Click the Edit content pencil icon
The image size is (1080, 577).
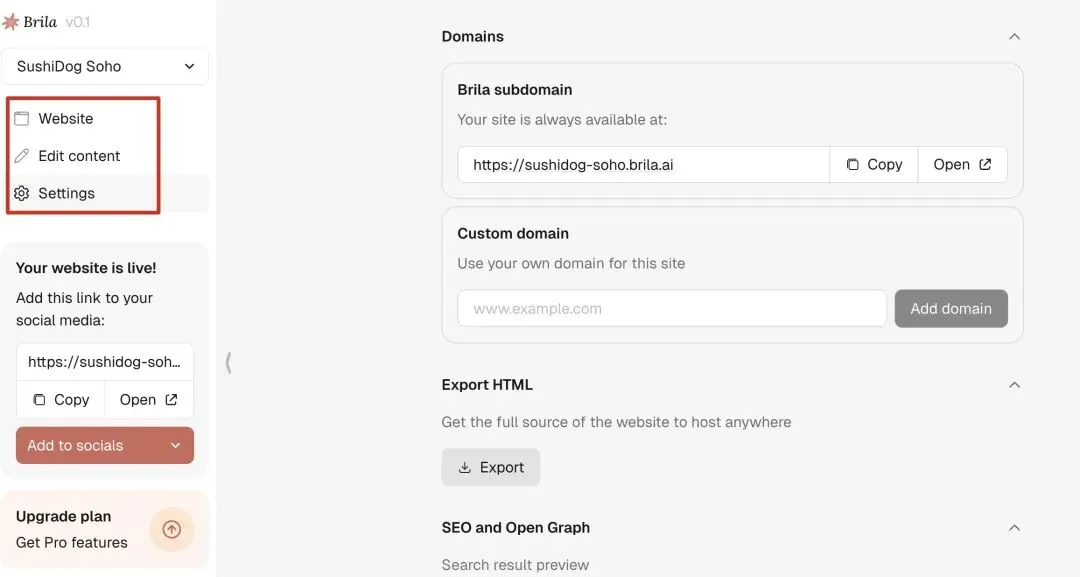pyautogui.click(x=22, y=156)
